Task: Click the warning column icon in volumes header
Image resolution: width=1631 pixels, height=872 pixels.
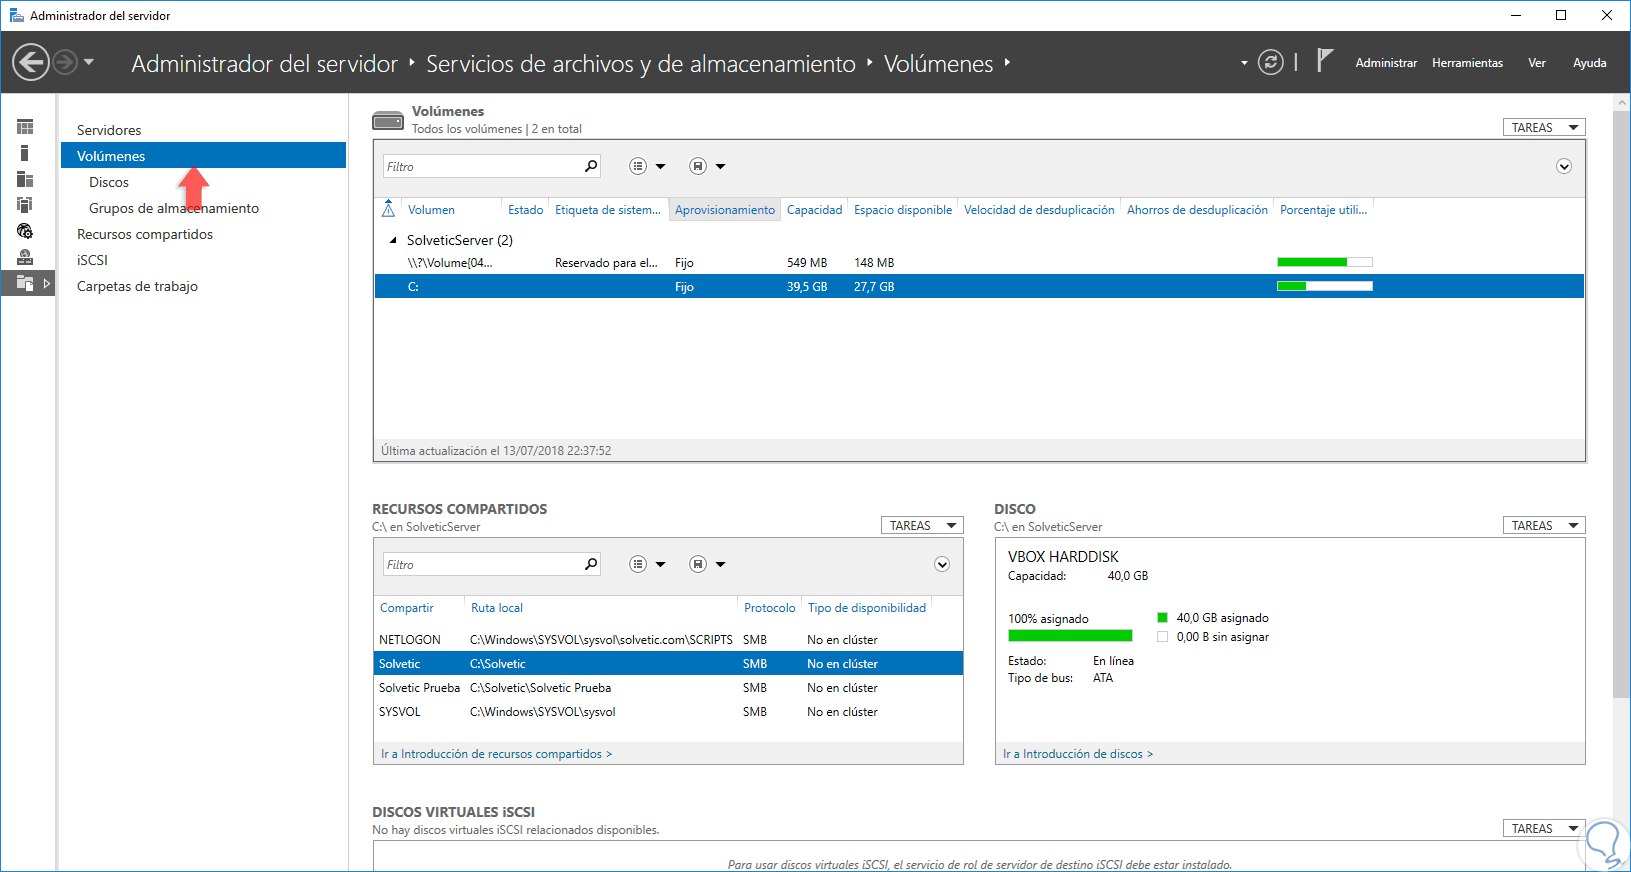Action: tap(389, 209)
